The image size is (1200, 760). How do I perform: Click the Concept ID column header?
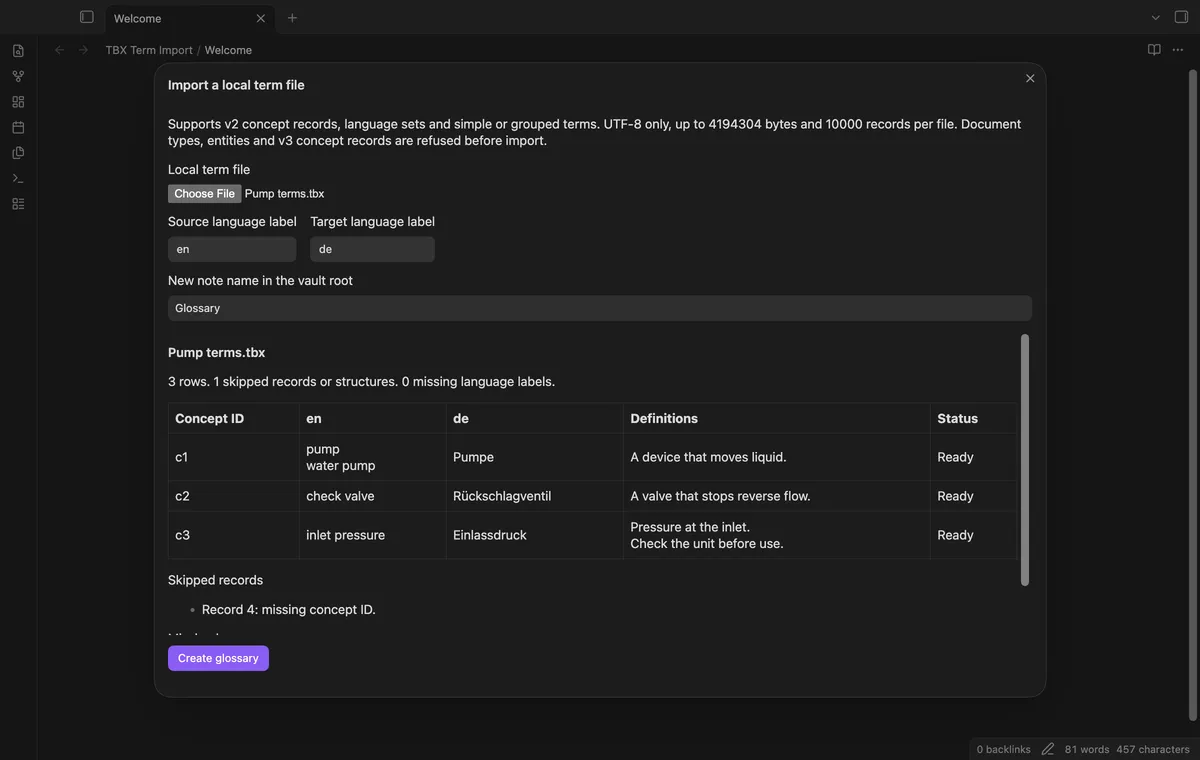coord(234,419)
